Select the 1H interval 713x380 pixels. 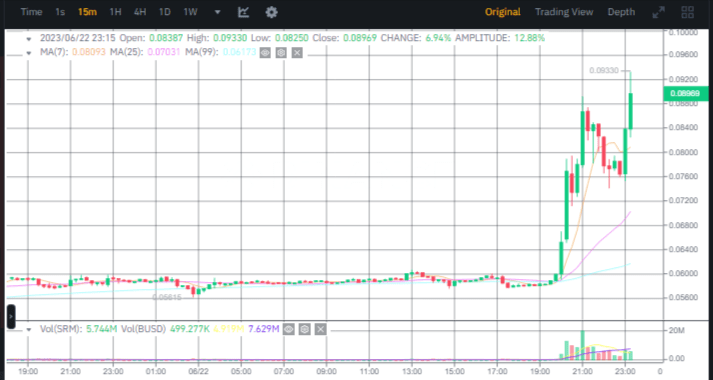coord(115,12)
